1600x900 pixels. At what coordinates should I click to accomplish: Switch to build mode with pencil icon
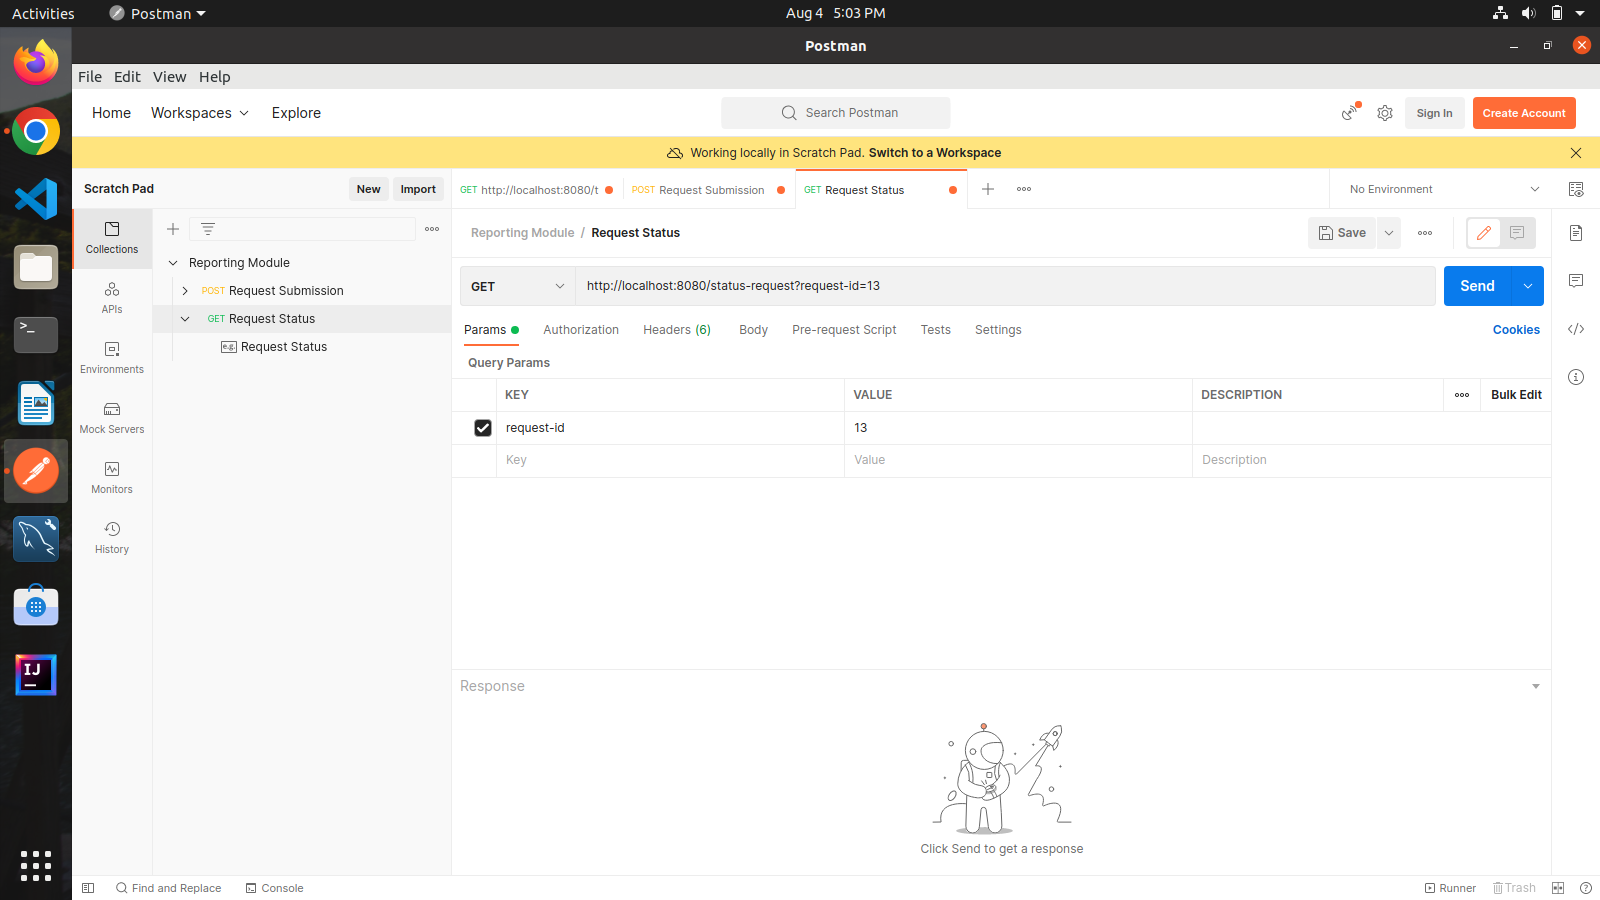1484,233
